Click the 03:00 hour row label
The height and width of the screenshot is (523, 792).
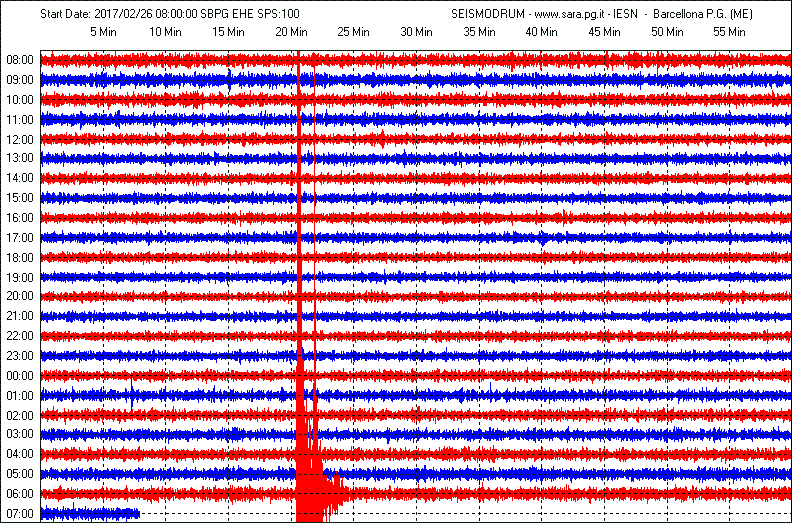pos(20,434)
